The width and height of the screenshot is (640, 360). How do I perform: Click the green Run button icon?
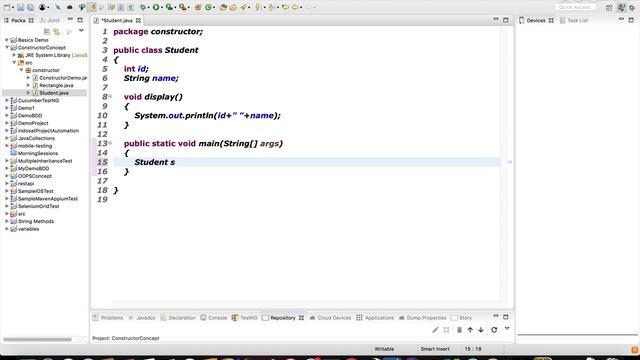(x=156, y=7)
